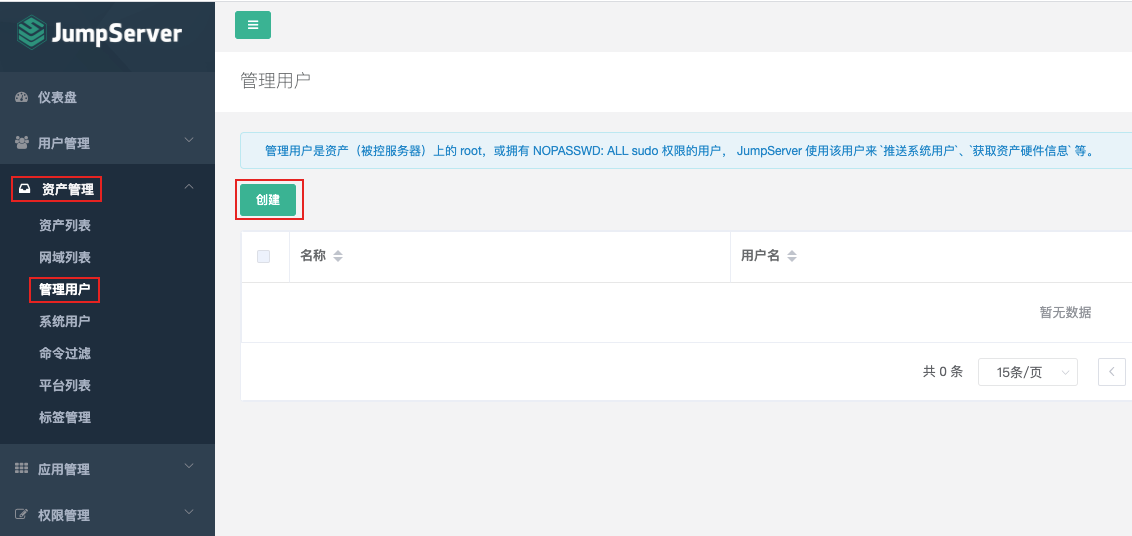Click the user management people icon
Image resolution: width=1132 pixels, height=536 pixels.
[22, 142]
